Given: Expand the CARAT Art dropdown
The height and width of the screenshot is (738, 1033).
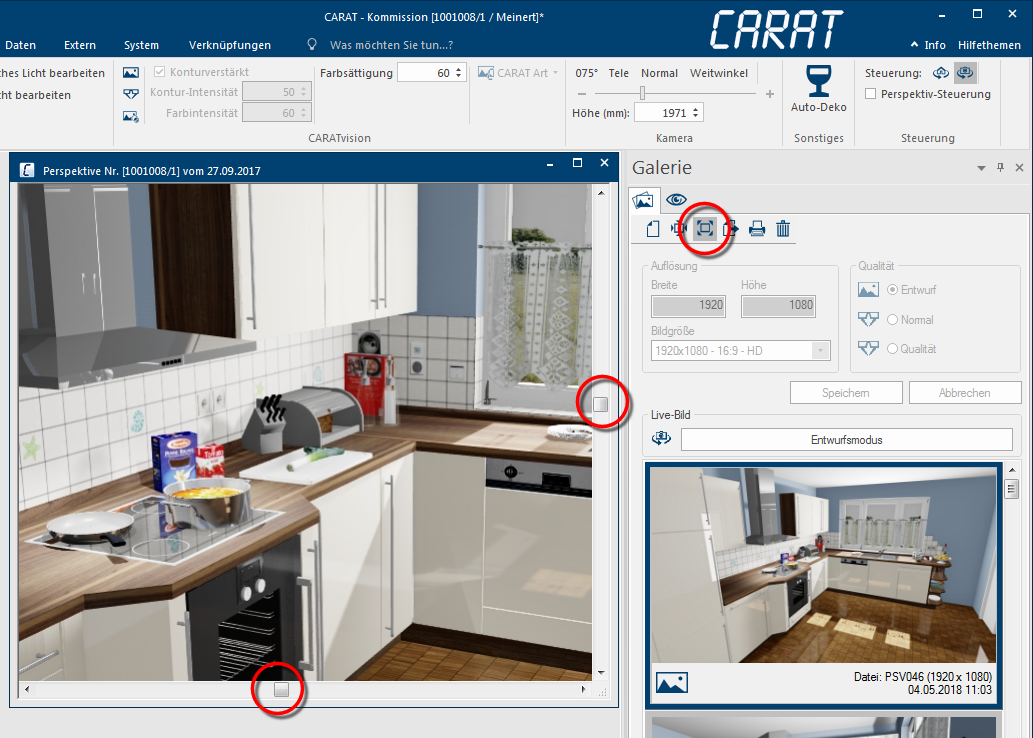Looking at the screenshot, I should click(x=558, y=73).
